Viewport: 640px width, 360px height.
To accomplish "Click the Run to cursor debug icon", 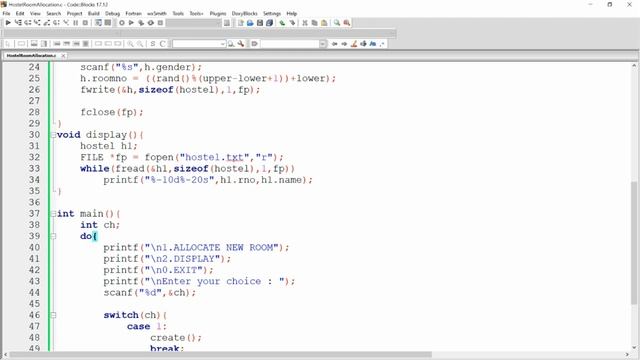I will [18, 23].
